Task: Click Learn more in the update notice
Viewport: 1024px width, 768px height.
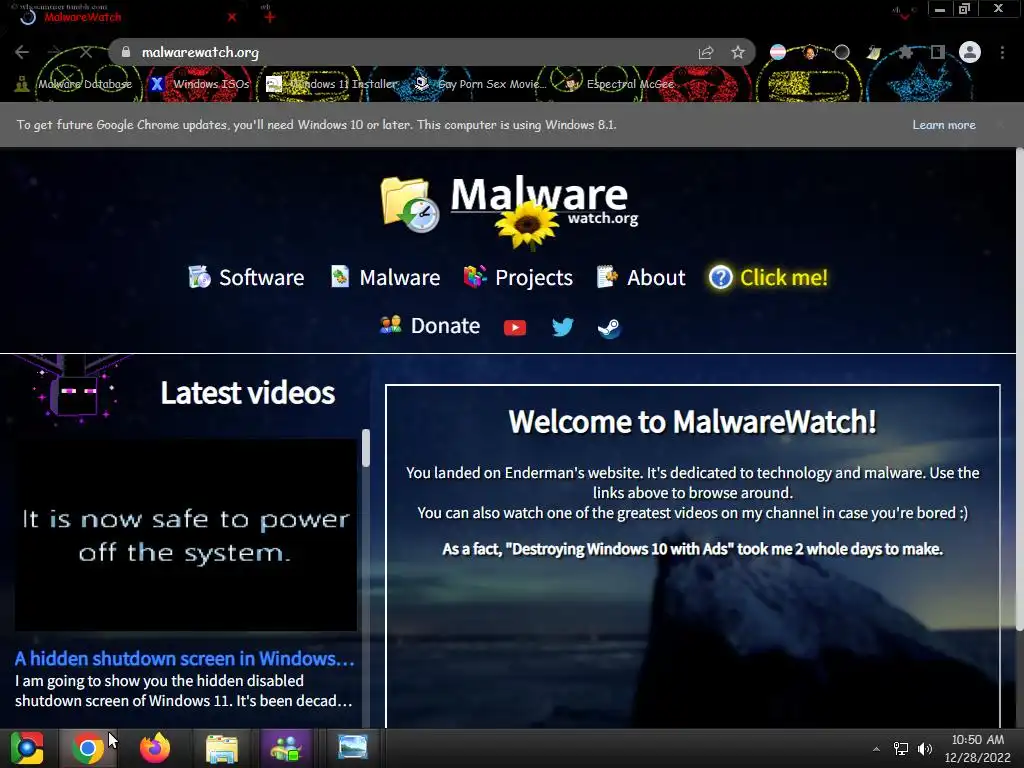Action: [944, 125]
